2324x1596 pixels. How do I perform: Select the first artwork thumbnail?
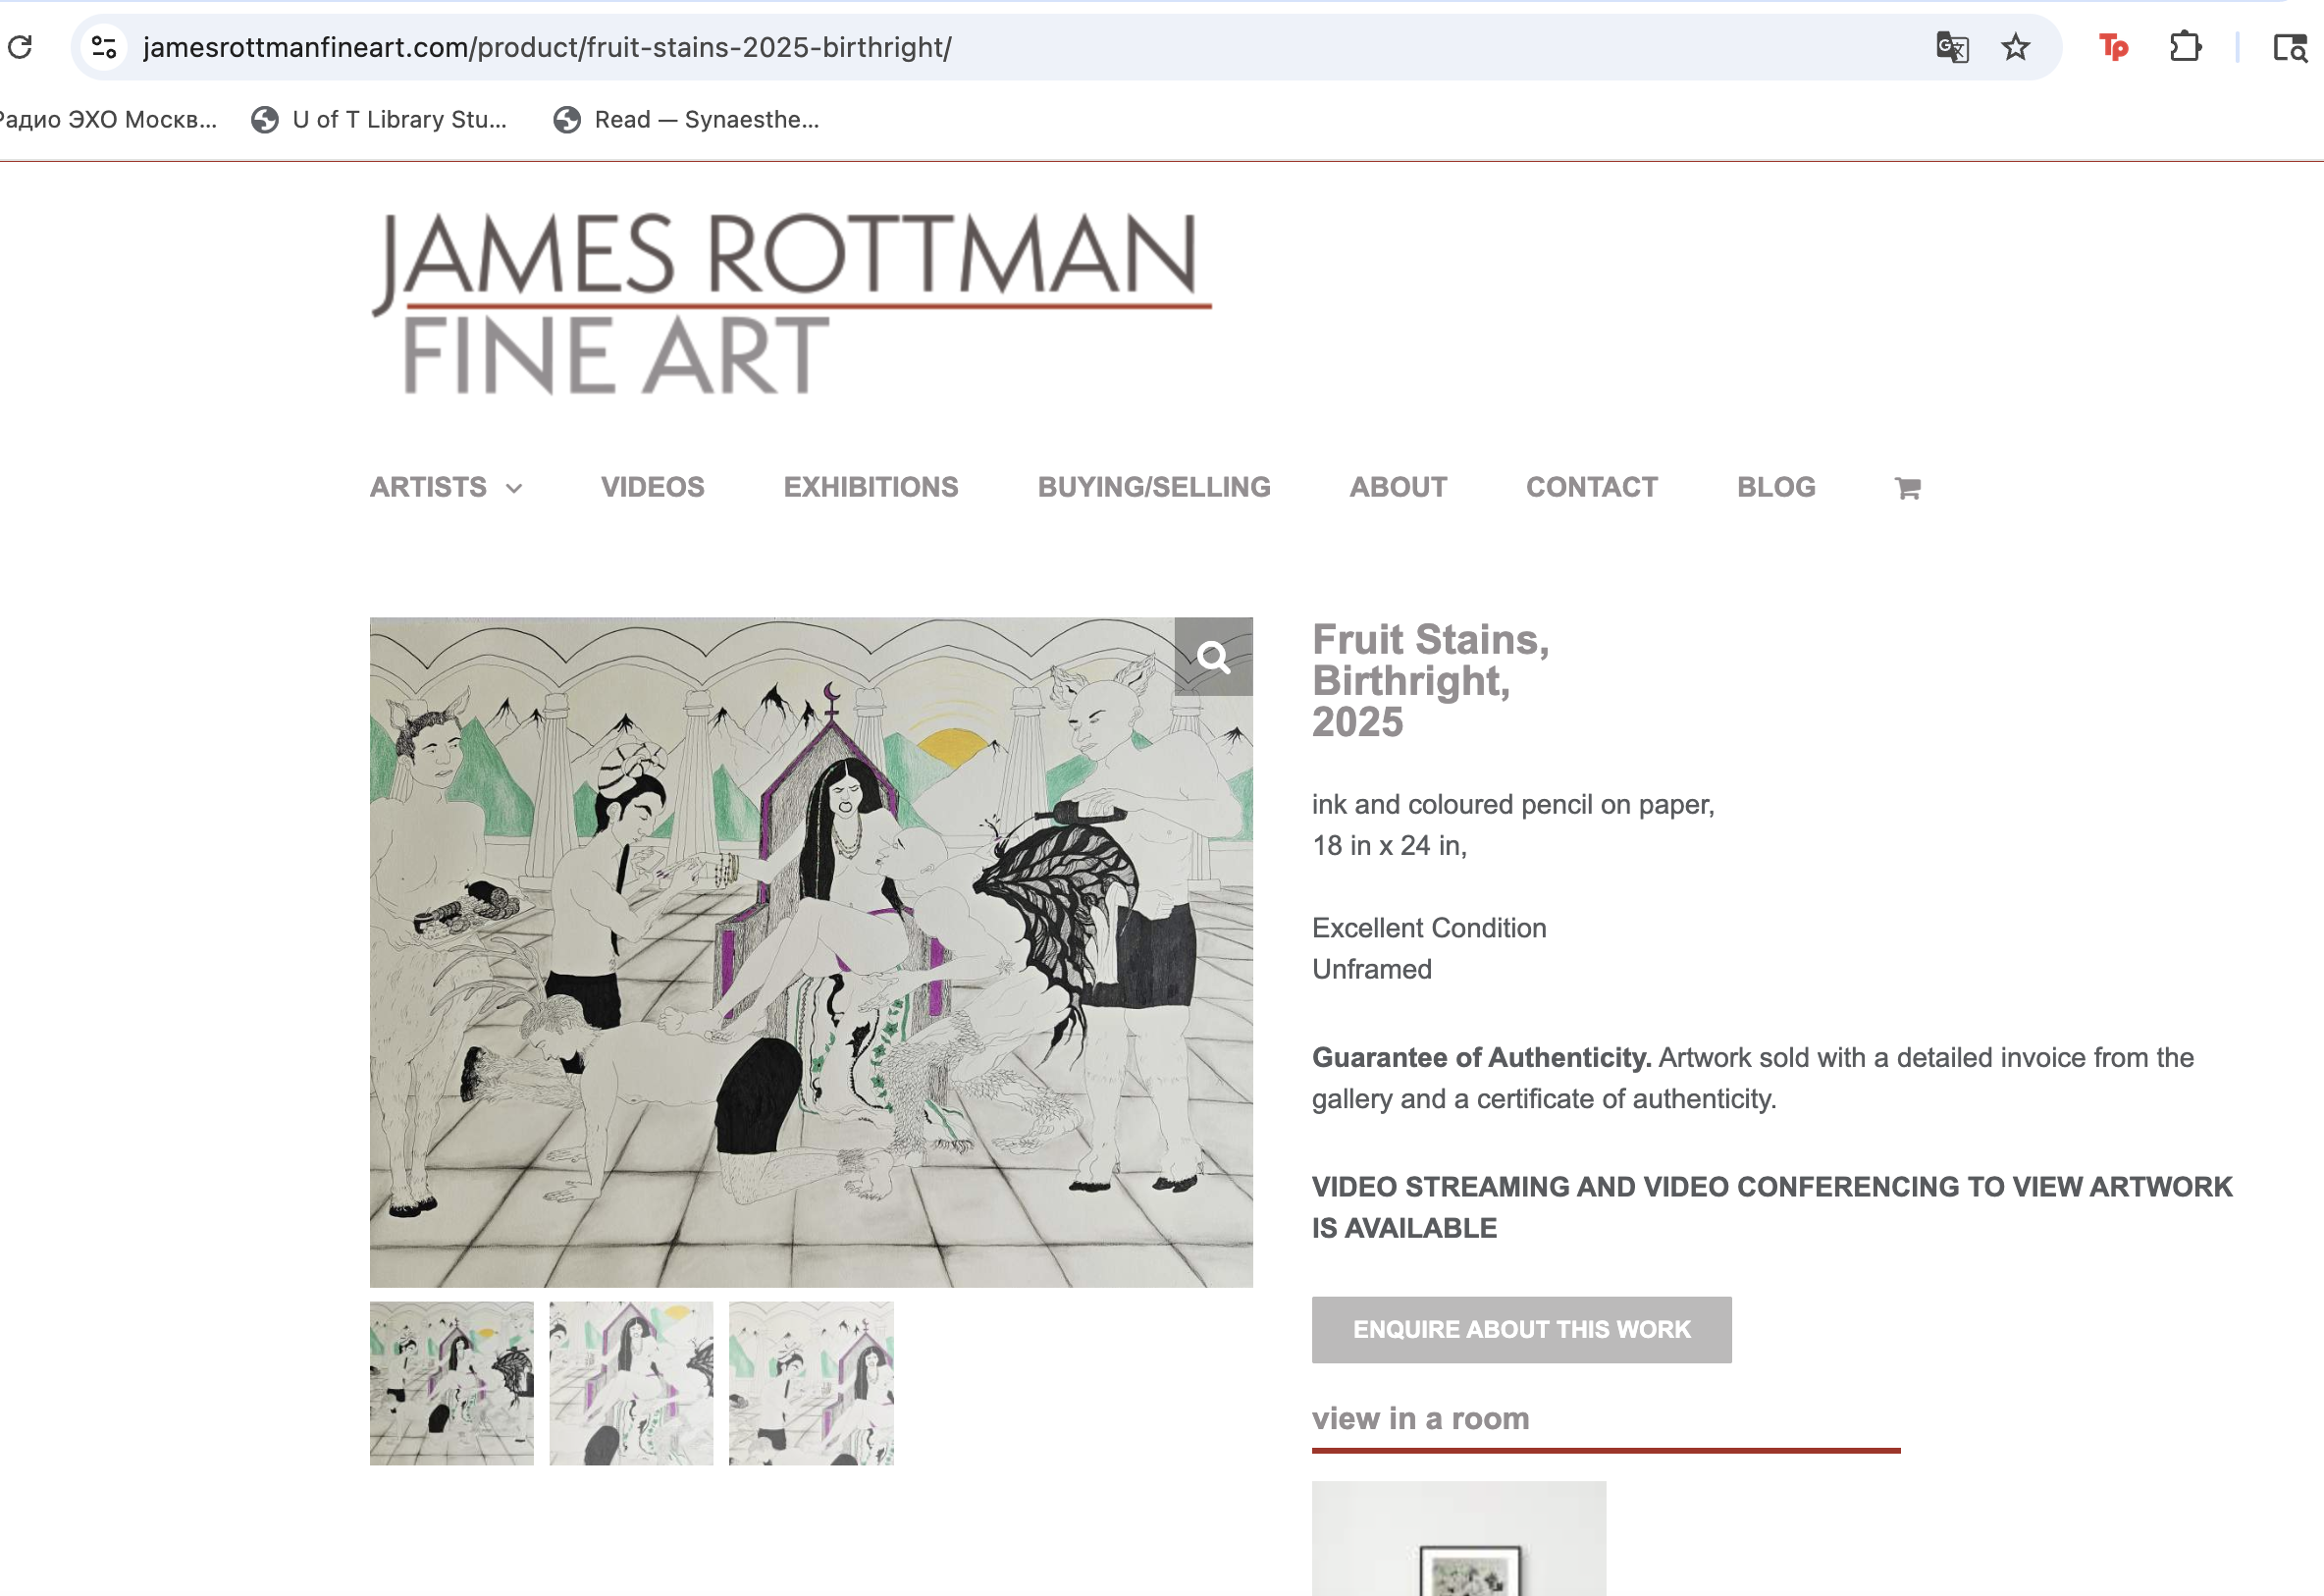pyautogui.click(x=452, y=1383)
